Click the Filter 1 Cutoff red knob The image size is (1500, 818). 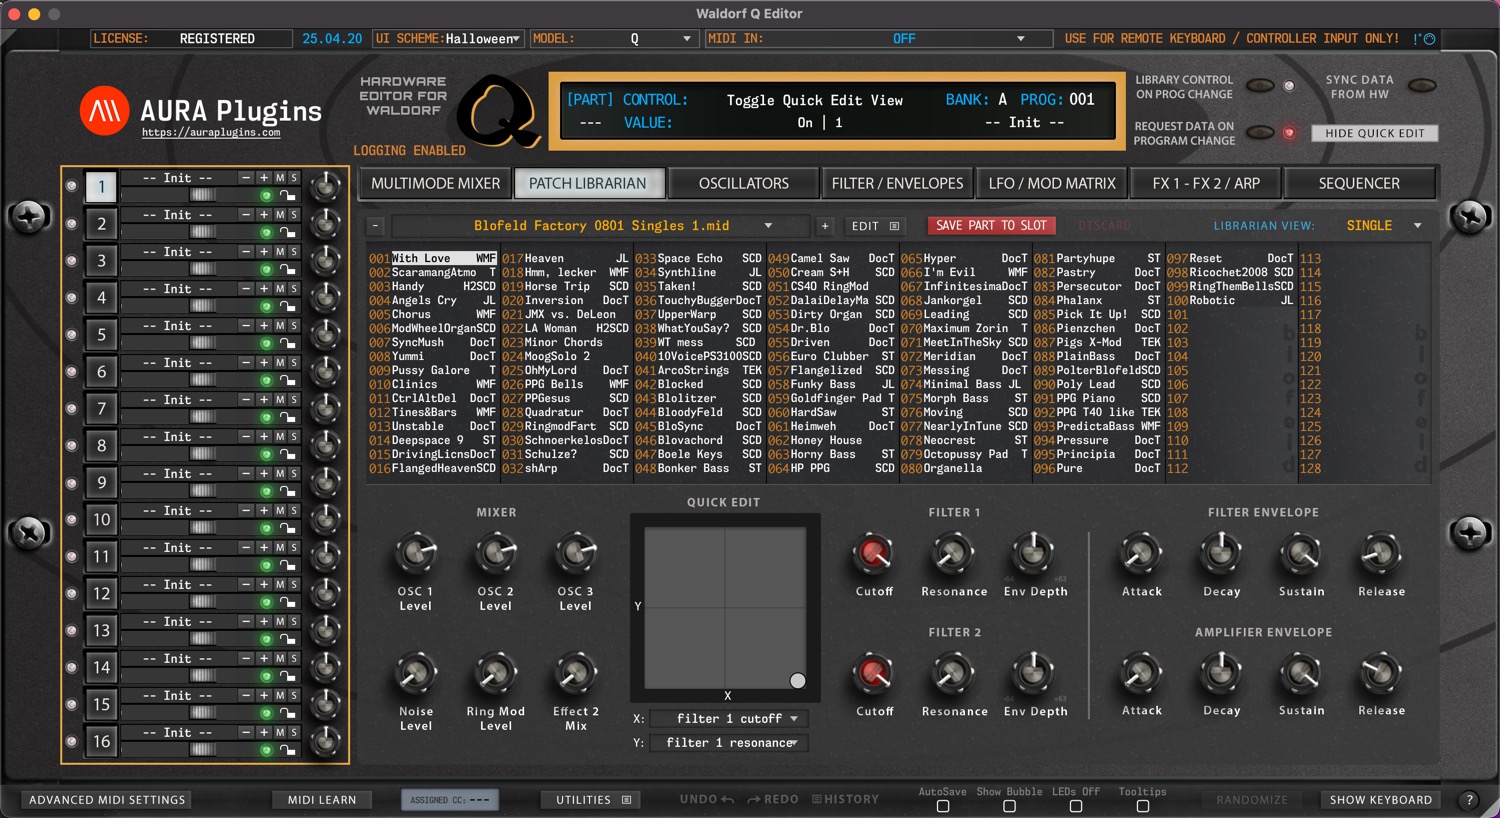click(x=874, y=553)
